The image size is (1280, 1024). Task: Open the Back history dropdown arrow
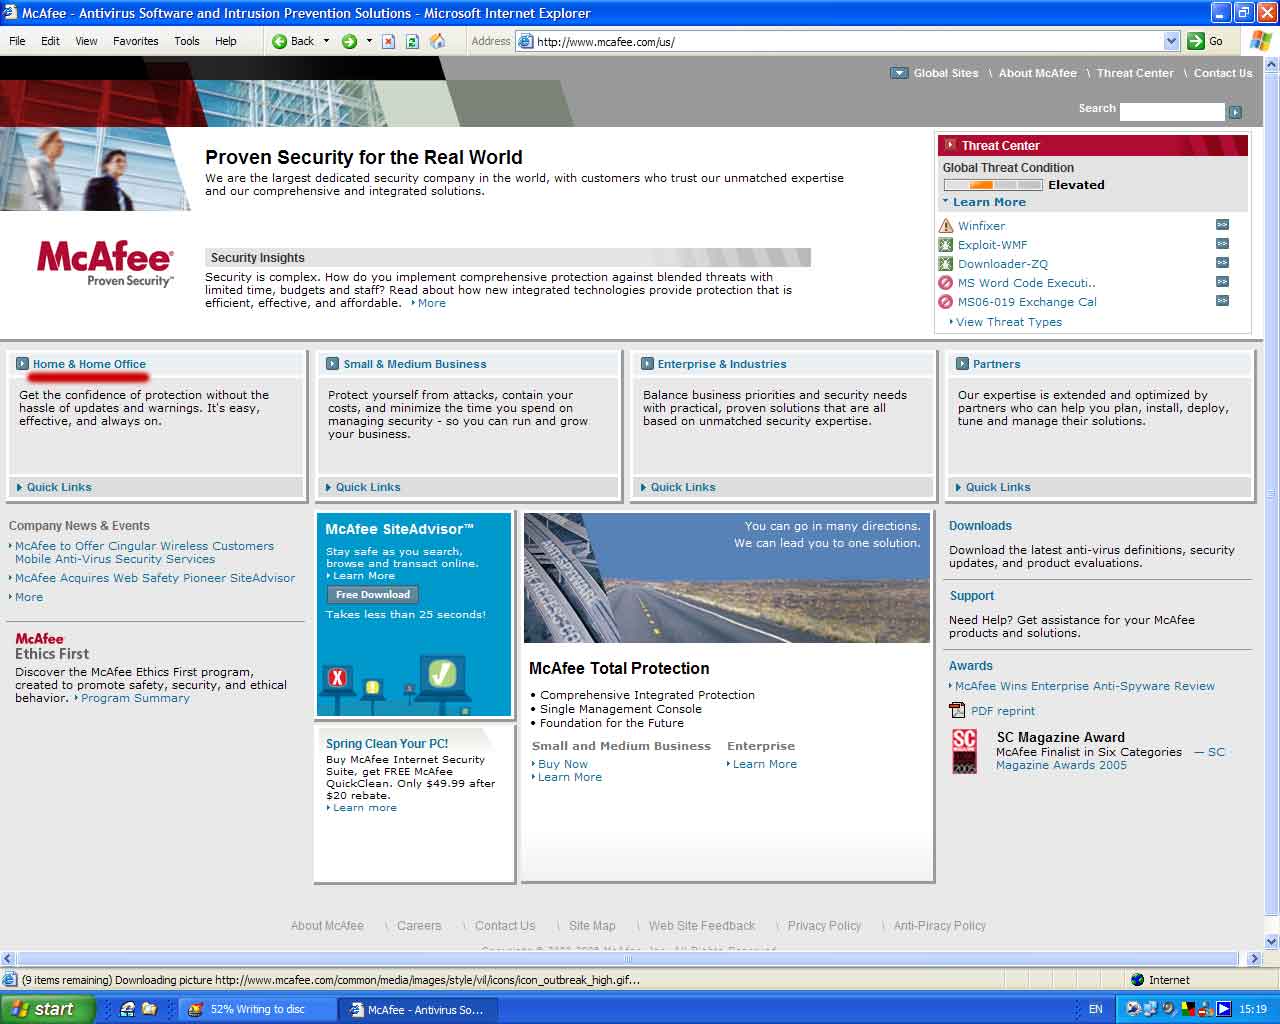pyautogui.click(x=326, y=41)
